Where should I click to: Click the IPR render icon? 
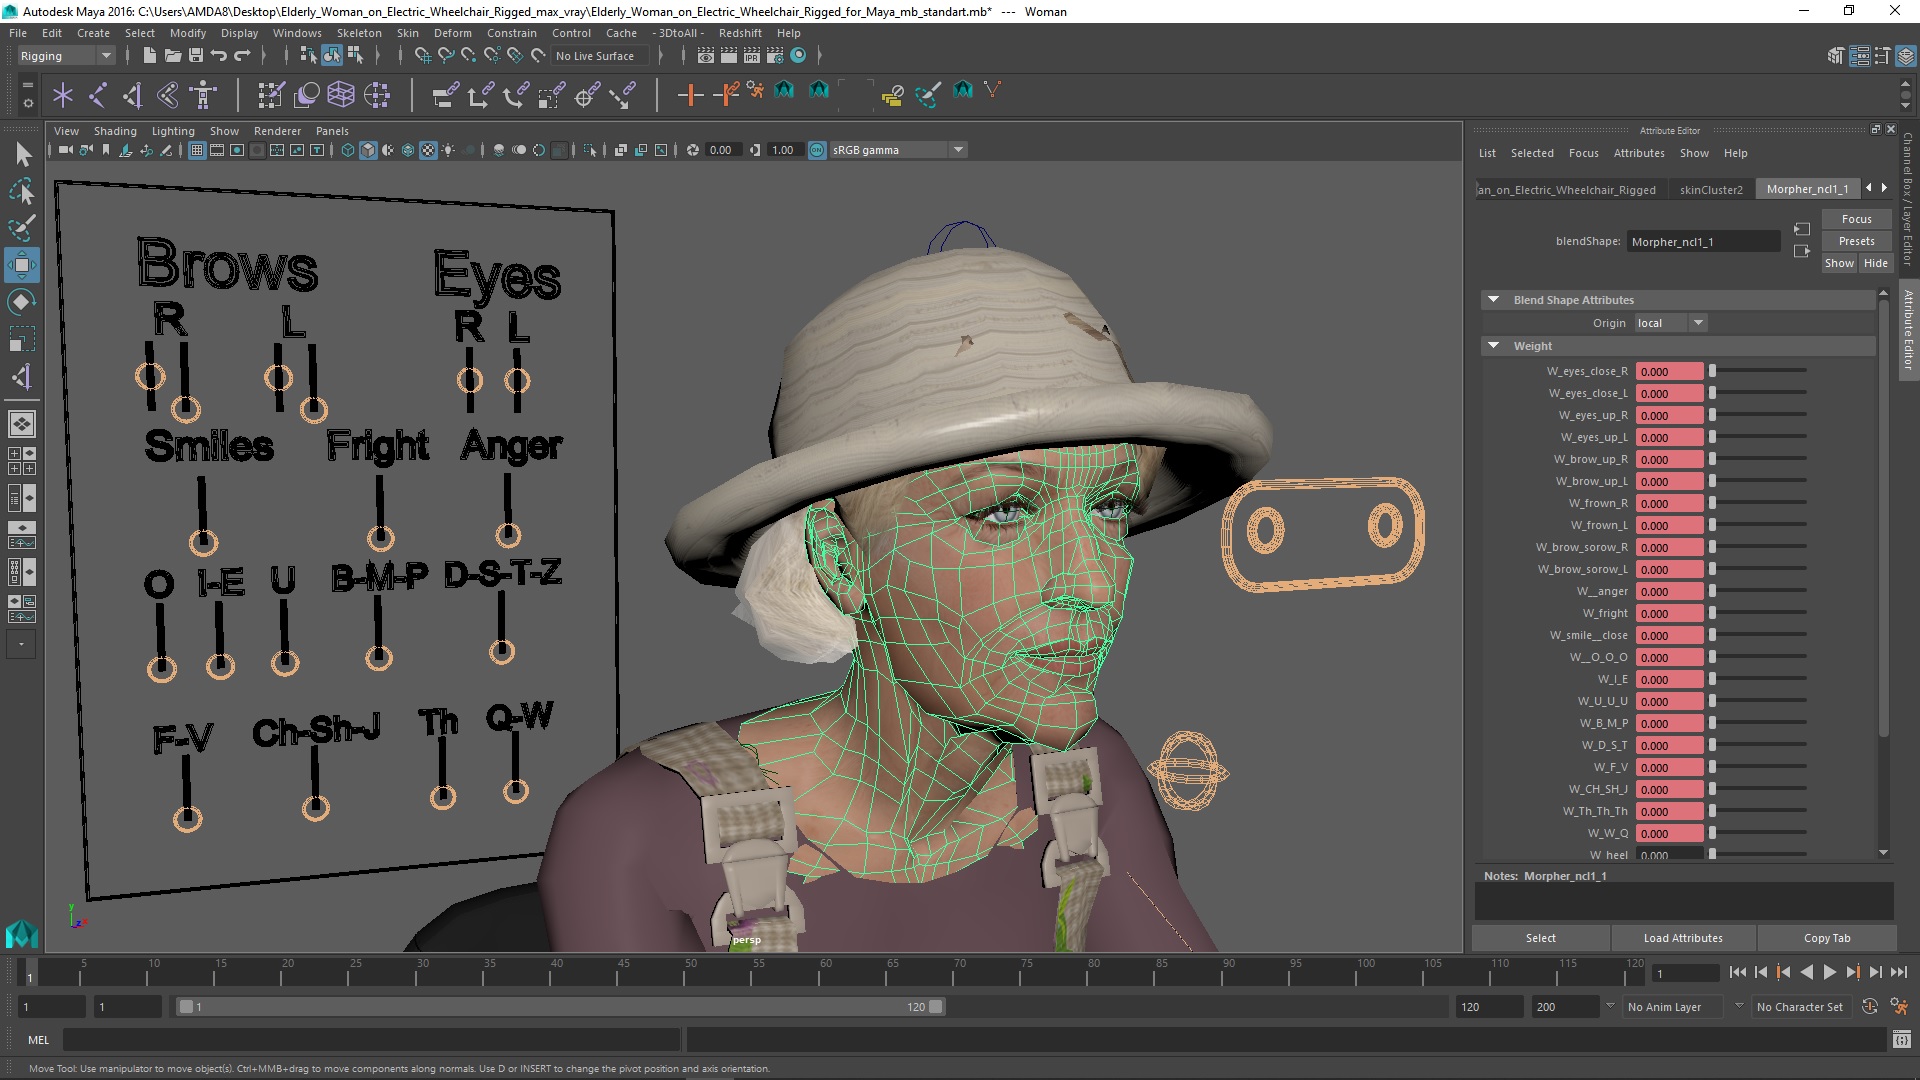point(752,56)
